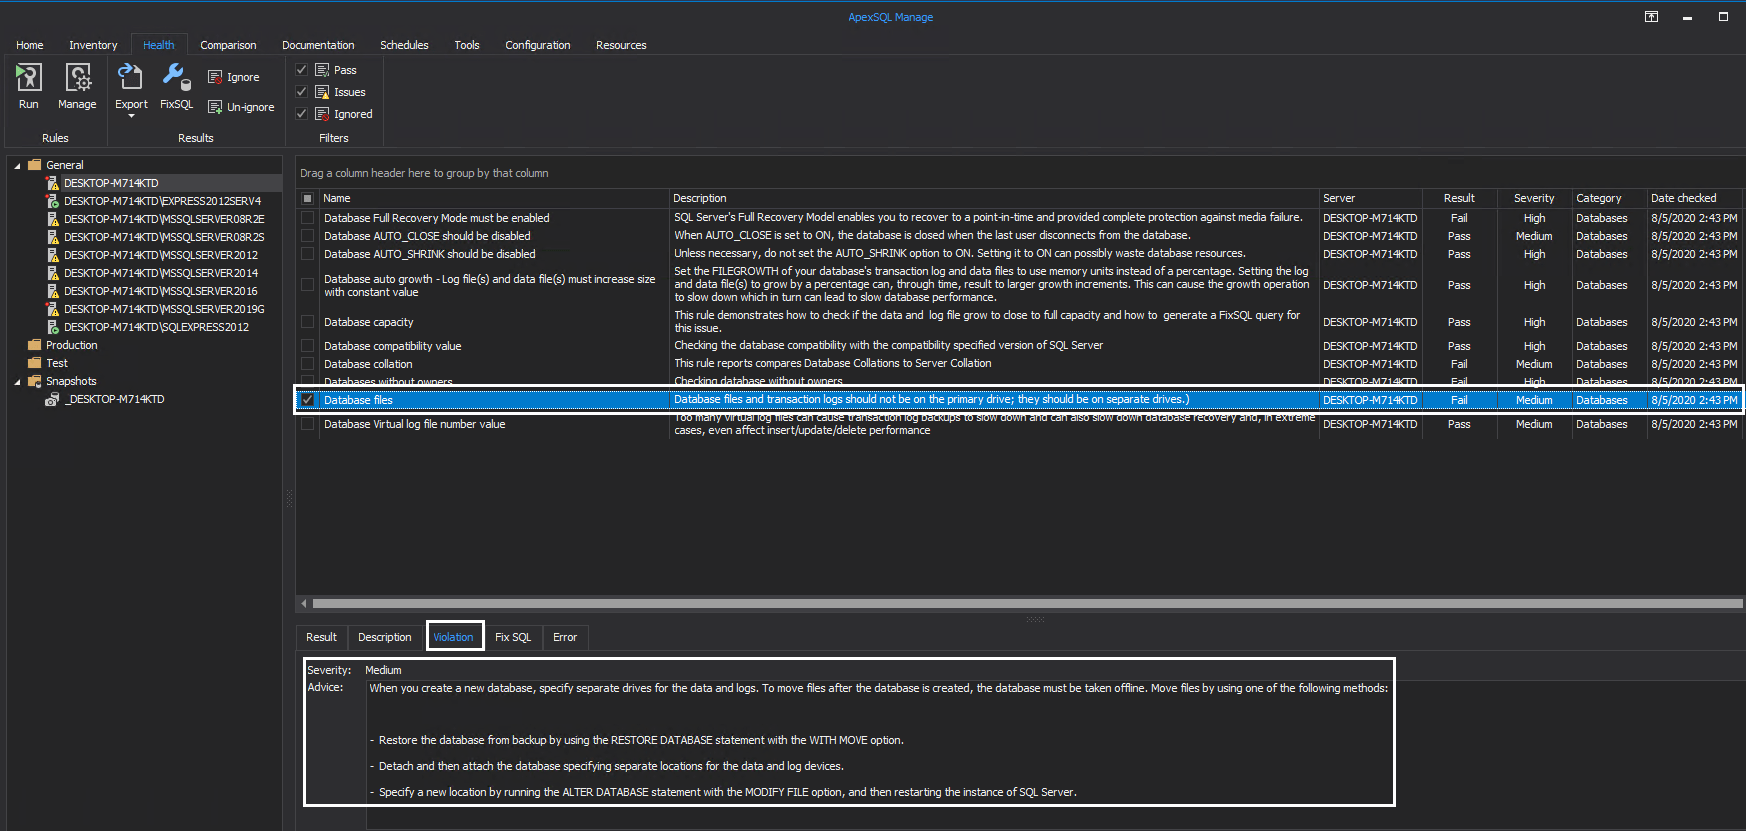
Task: Switch to the Comparison tab
Action: point(228,45)
